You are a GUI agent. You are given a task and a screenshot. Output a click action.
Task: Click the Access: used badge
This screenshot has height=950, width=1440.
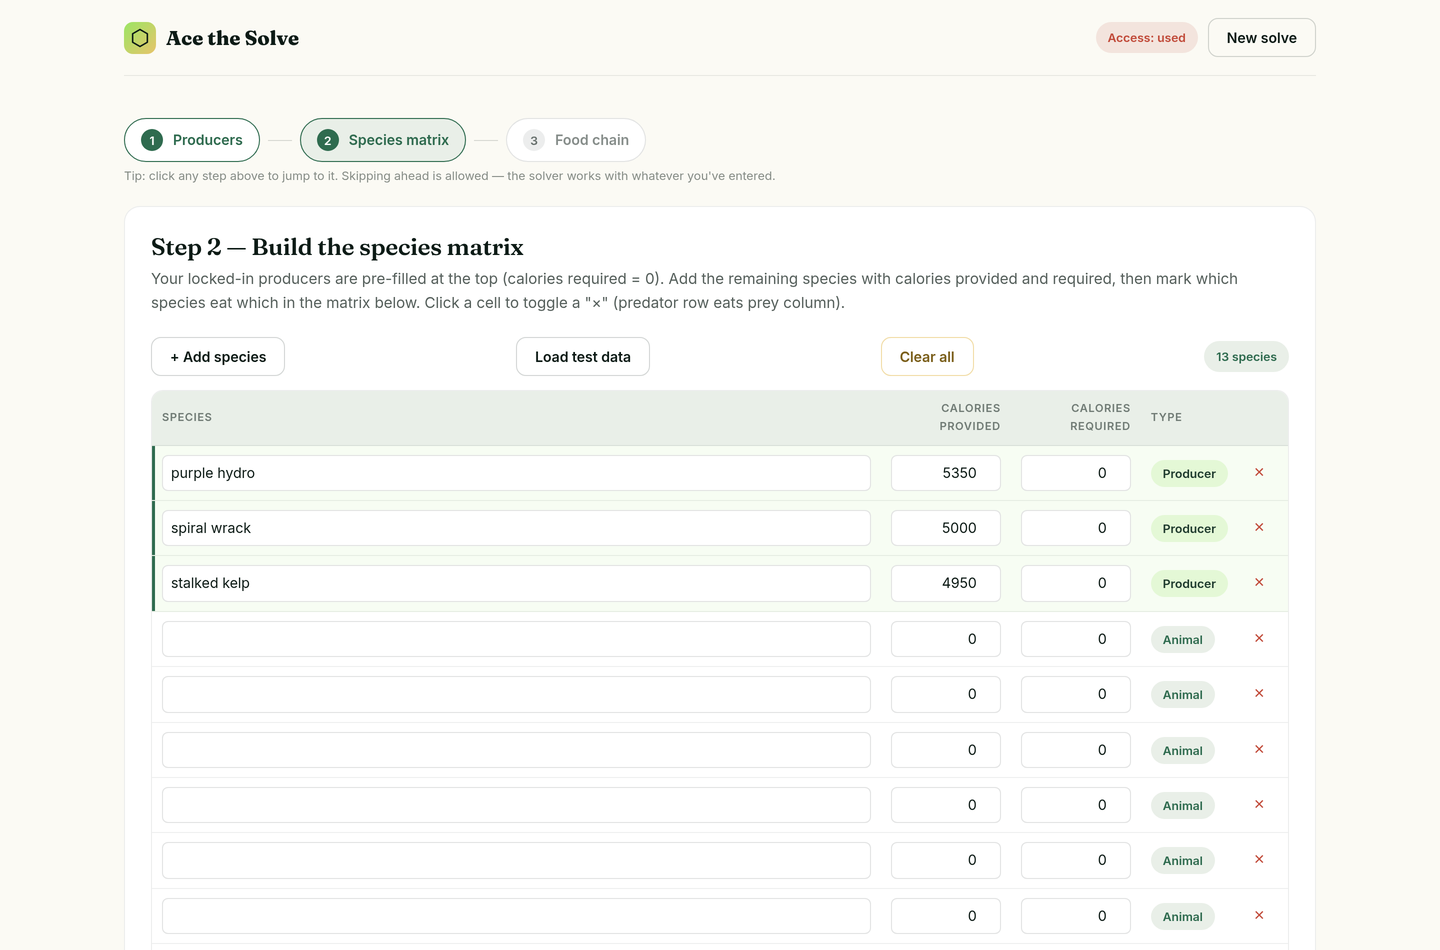pyautogui.click(x=1147, y=38)
